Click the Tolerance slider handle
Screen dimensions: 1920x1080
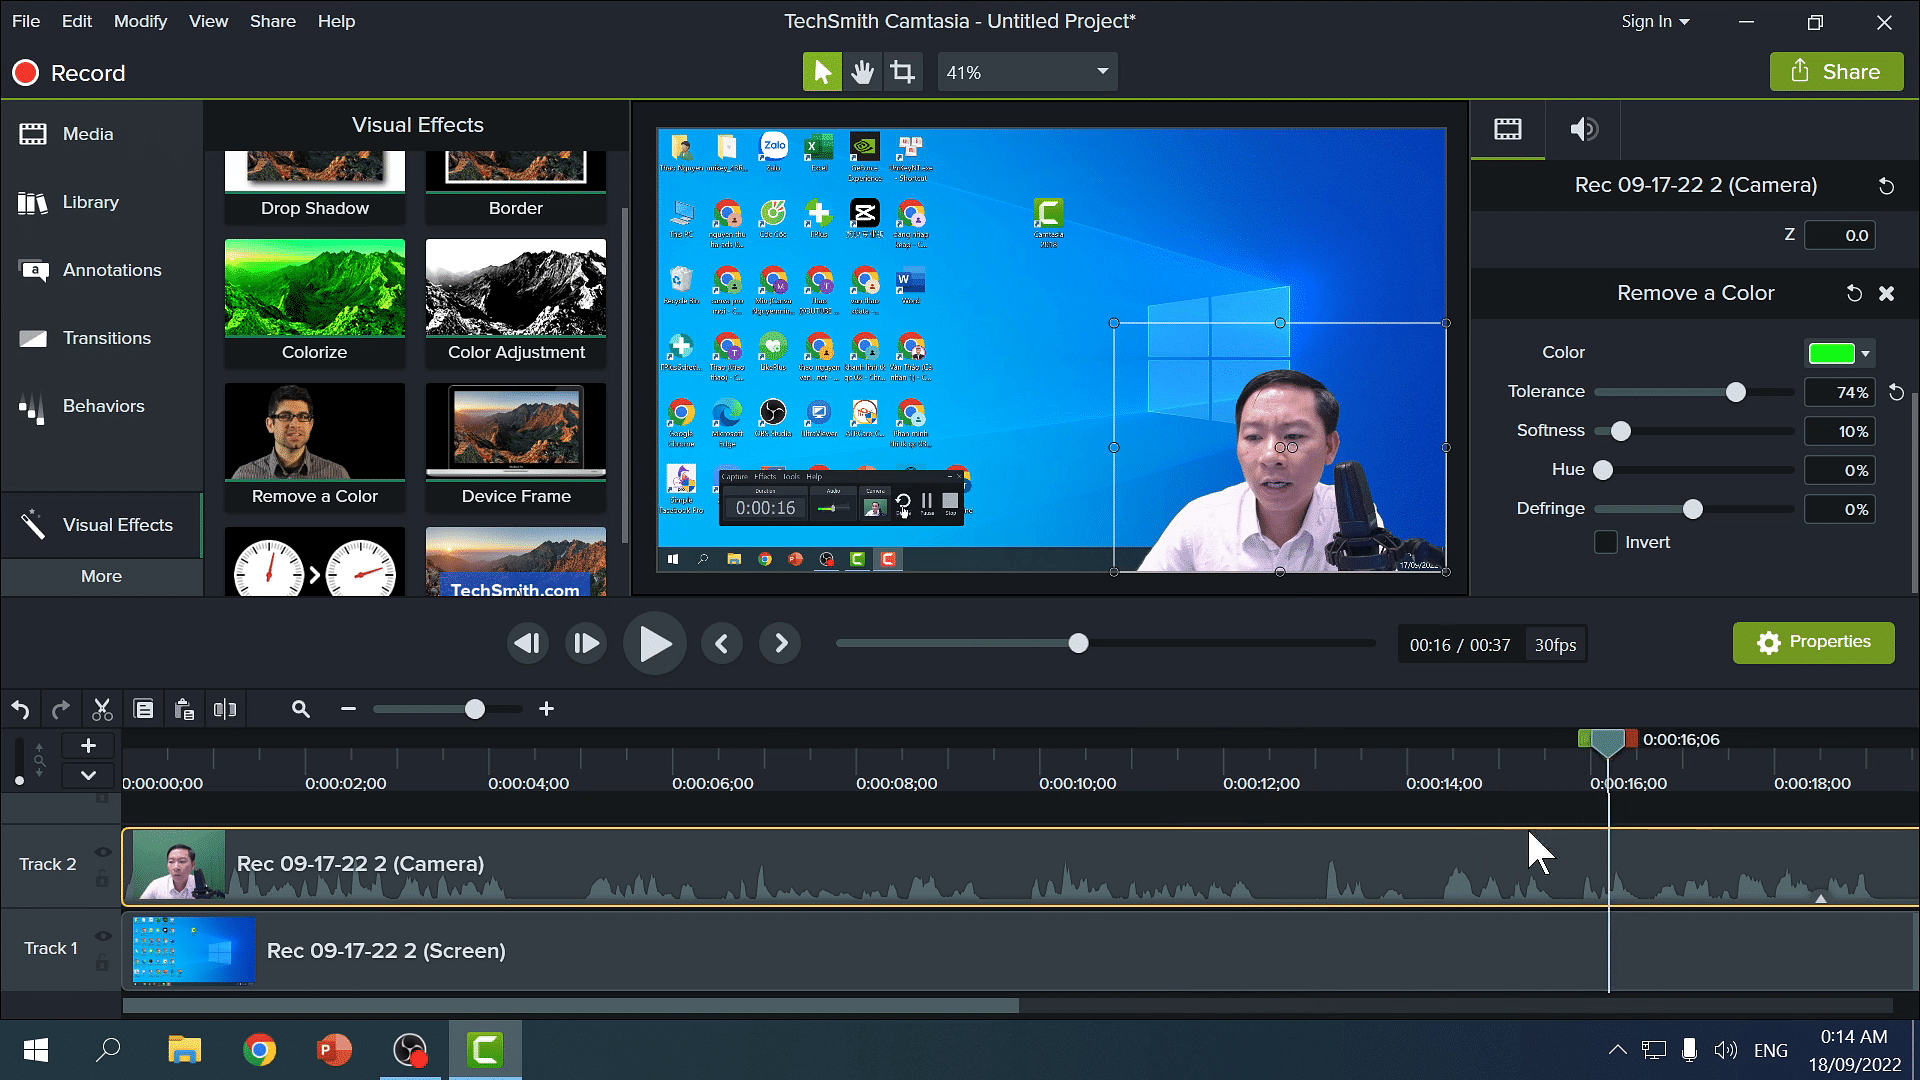(1736, 393)
